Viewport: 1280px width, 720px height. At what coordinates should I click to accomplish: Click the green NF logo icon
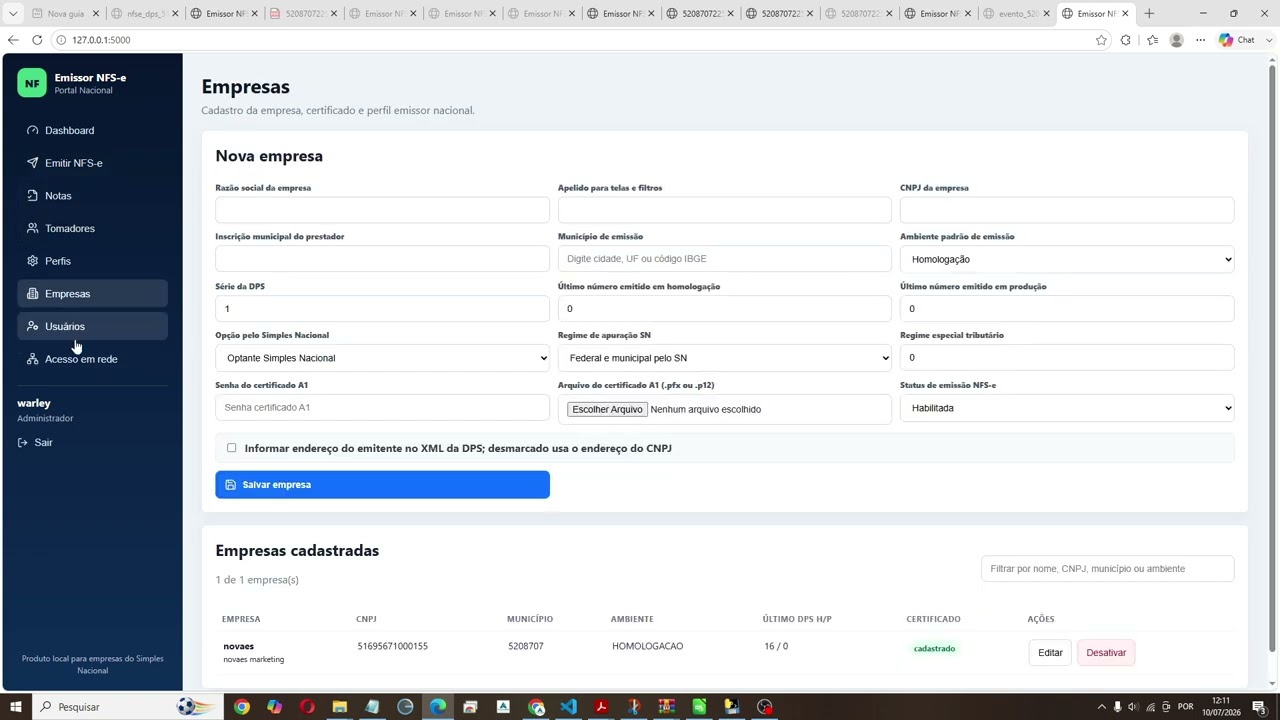click(32, 83)
